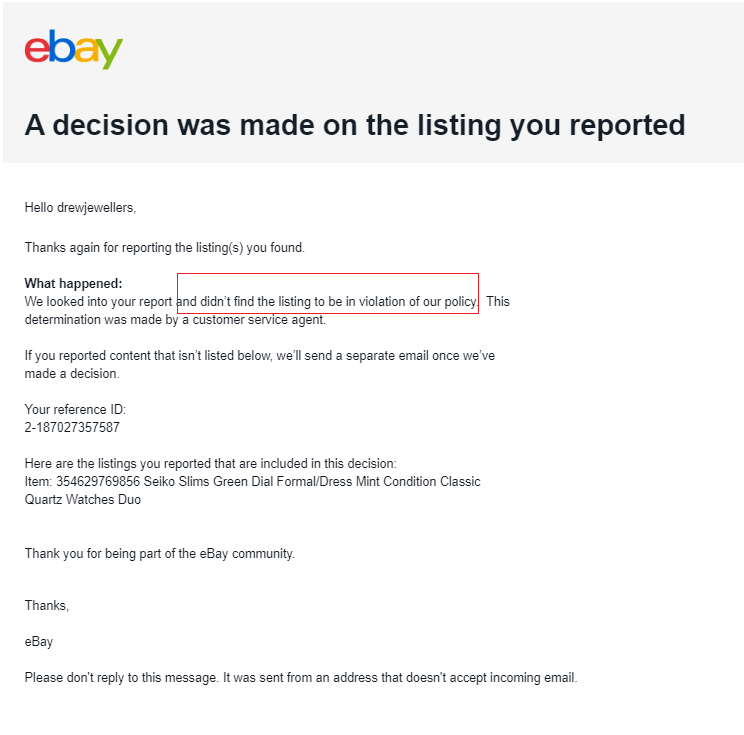Click 'We looked into your report'
This screenshot has height=735, width=744.
coord(98,302)
